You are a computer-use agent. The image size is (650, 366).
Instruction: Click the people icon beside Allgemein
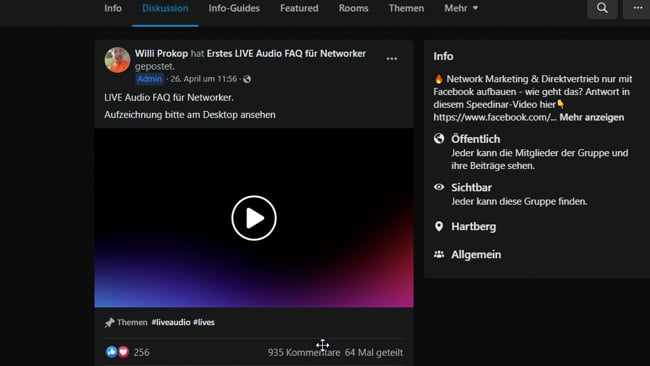(x=439, y=255)
